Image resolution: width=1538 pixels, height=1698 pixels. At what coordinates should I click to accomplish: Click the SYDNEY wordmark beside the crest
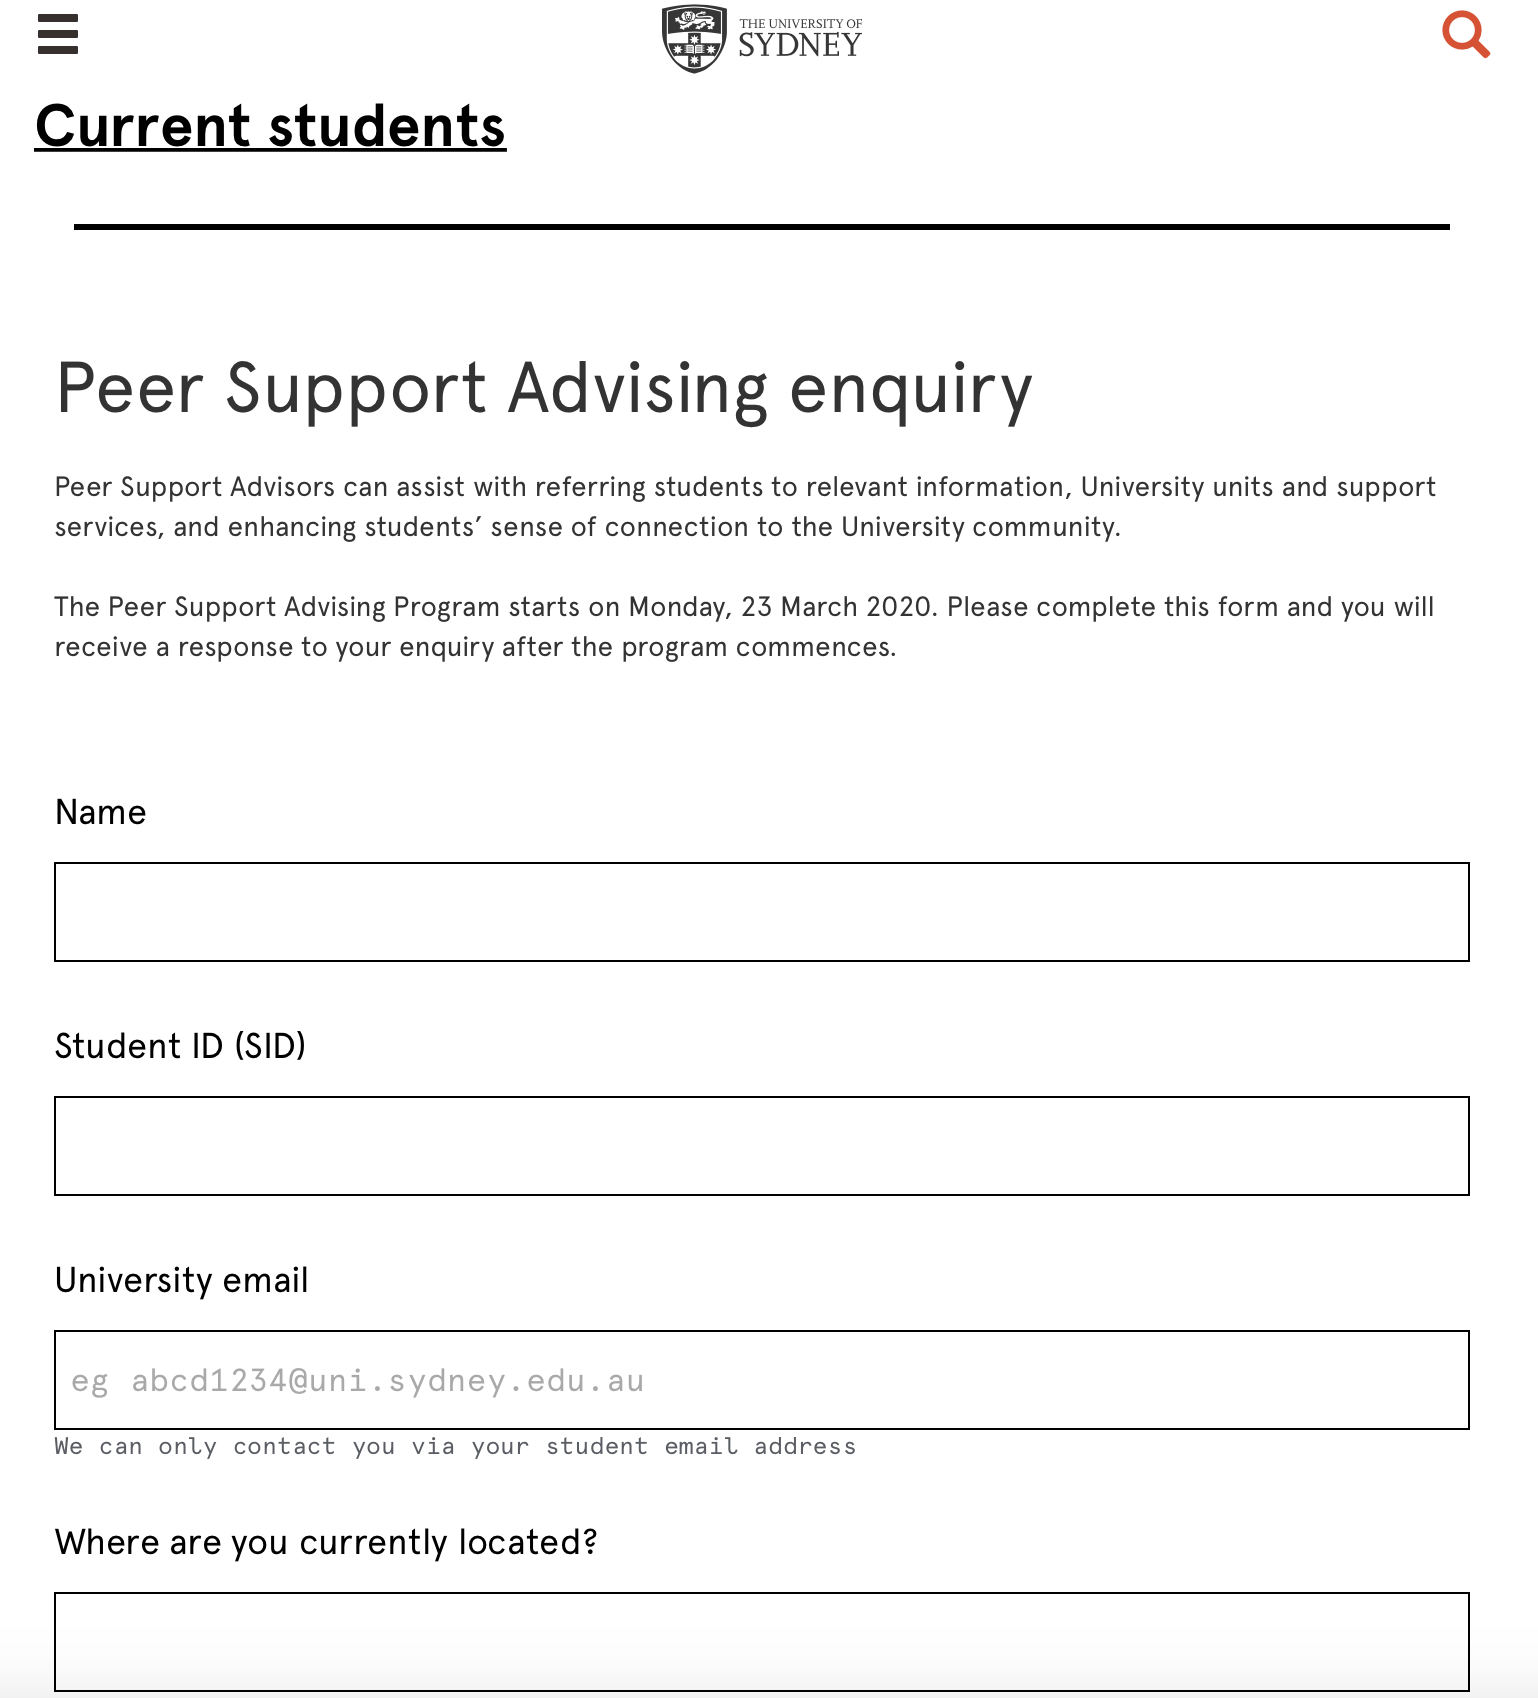point(800,43)
